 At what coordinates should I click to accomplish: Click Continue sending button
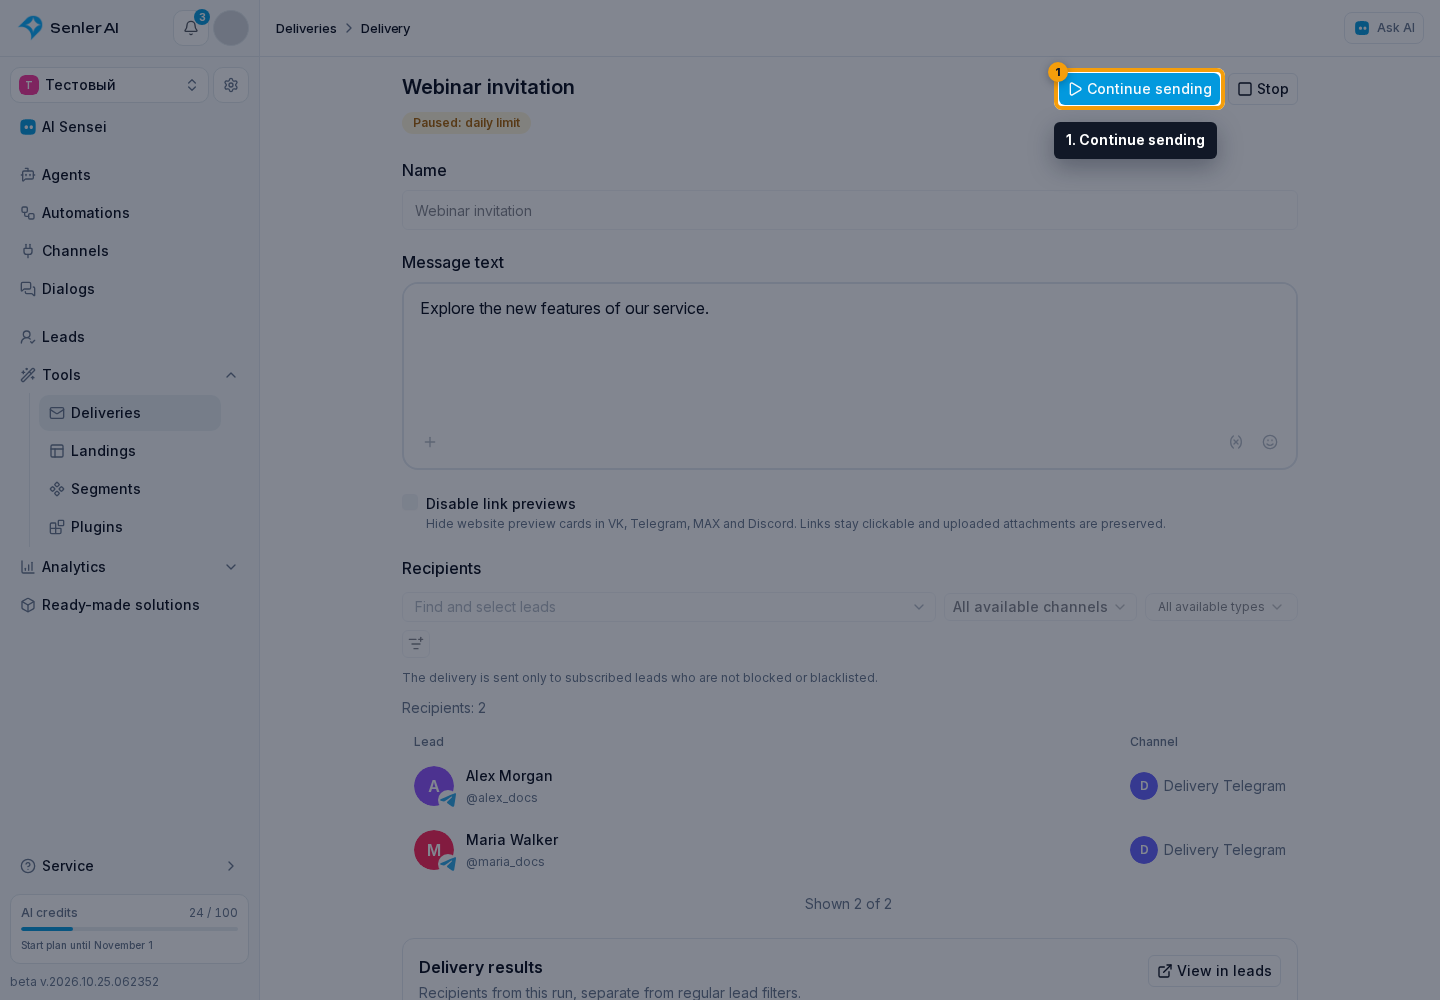coord(1140,89)
